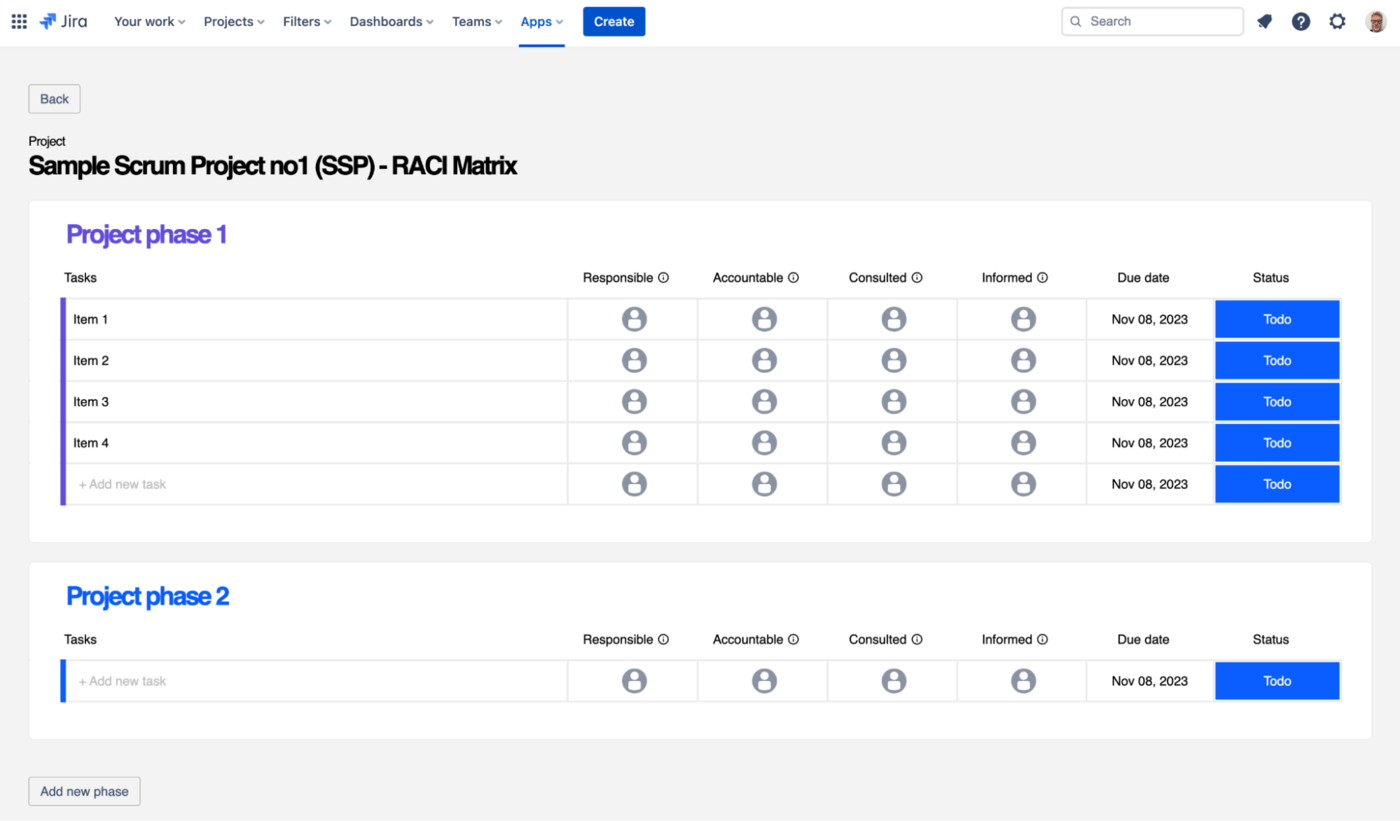
Task: Click Add new phase
Action: point(84,791)
